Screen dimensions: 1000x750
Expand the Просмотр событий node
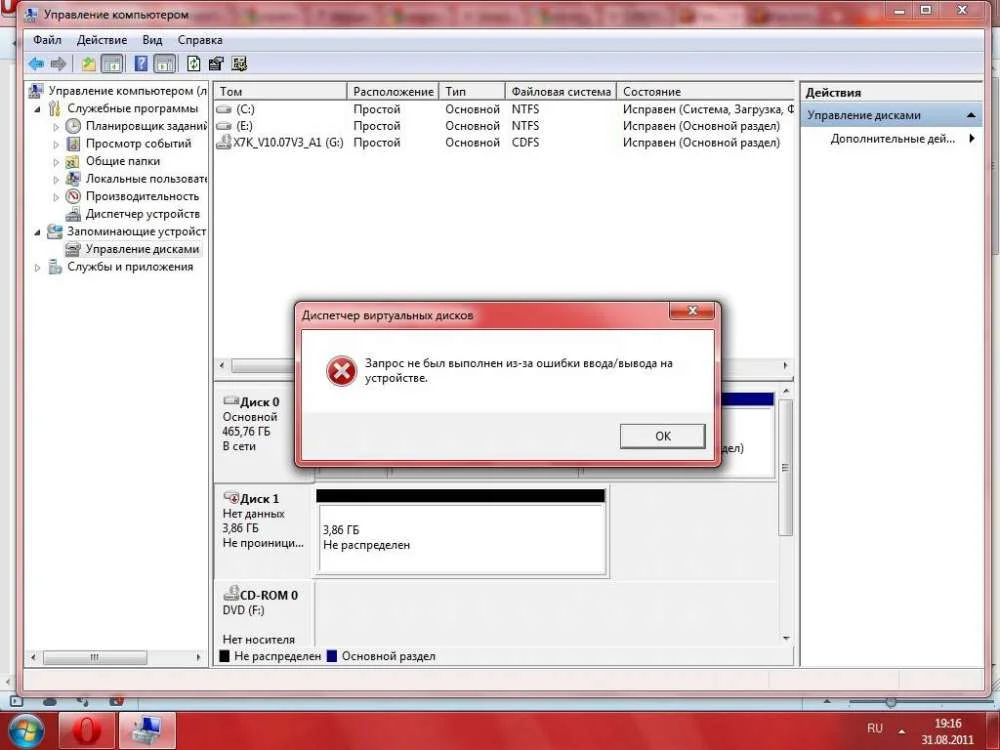(56, 145)
